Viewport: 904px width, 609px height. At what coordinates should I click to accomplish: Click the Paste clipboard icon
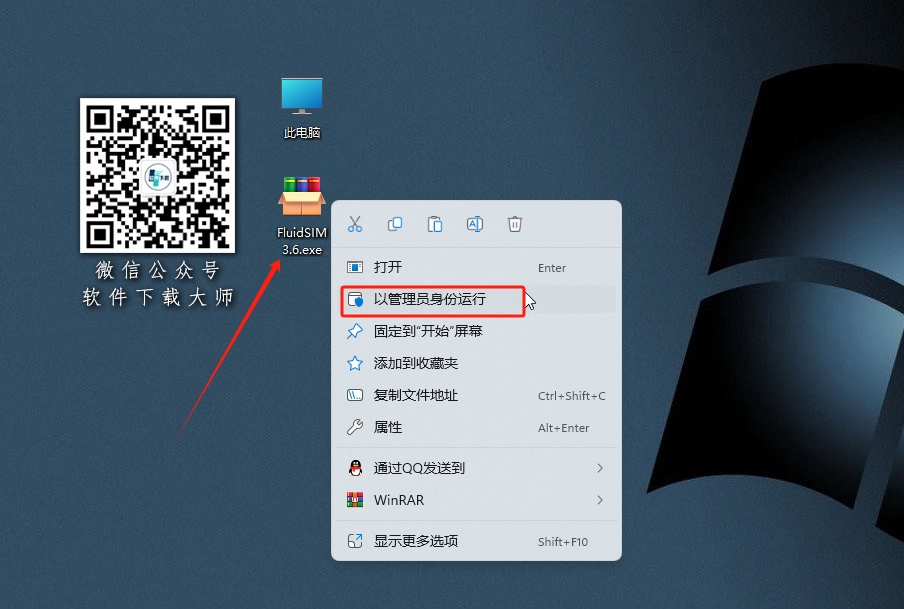point(435,224)
